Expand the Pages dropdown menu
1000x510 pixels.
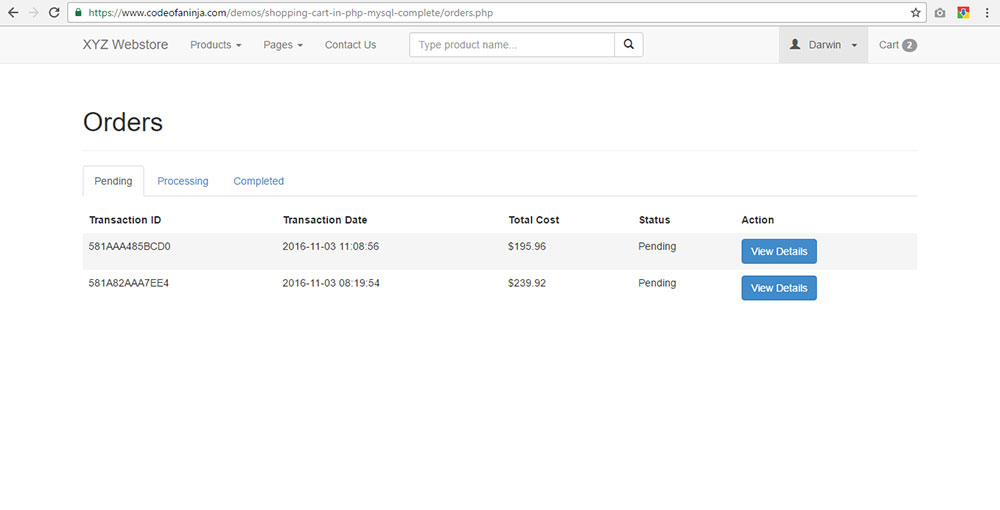click(x=283, y=45)
